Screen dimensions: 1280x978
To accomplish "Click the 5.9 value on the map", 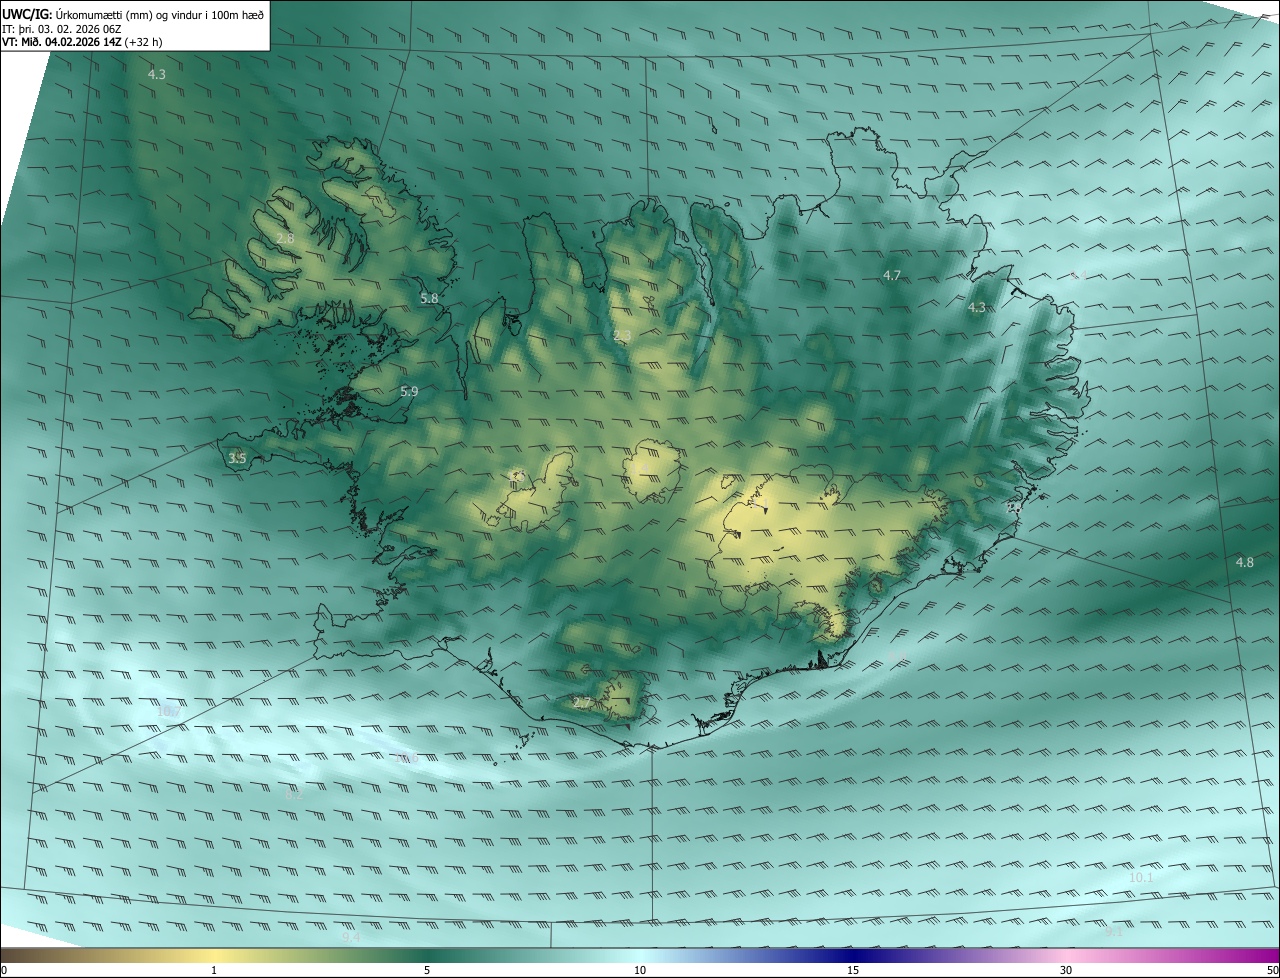I will pos(409,391).
